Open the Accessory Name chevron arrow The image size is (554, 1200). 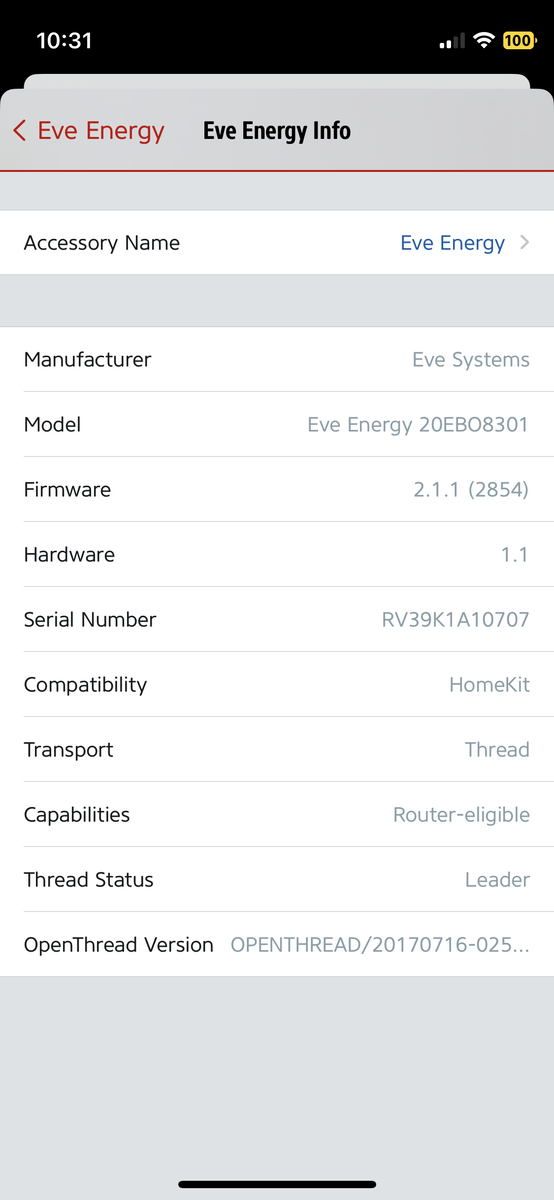525,243
